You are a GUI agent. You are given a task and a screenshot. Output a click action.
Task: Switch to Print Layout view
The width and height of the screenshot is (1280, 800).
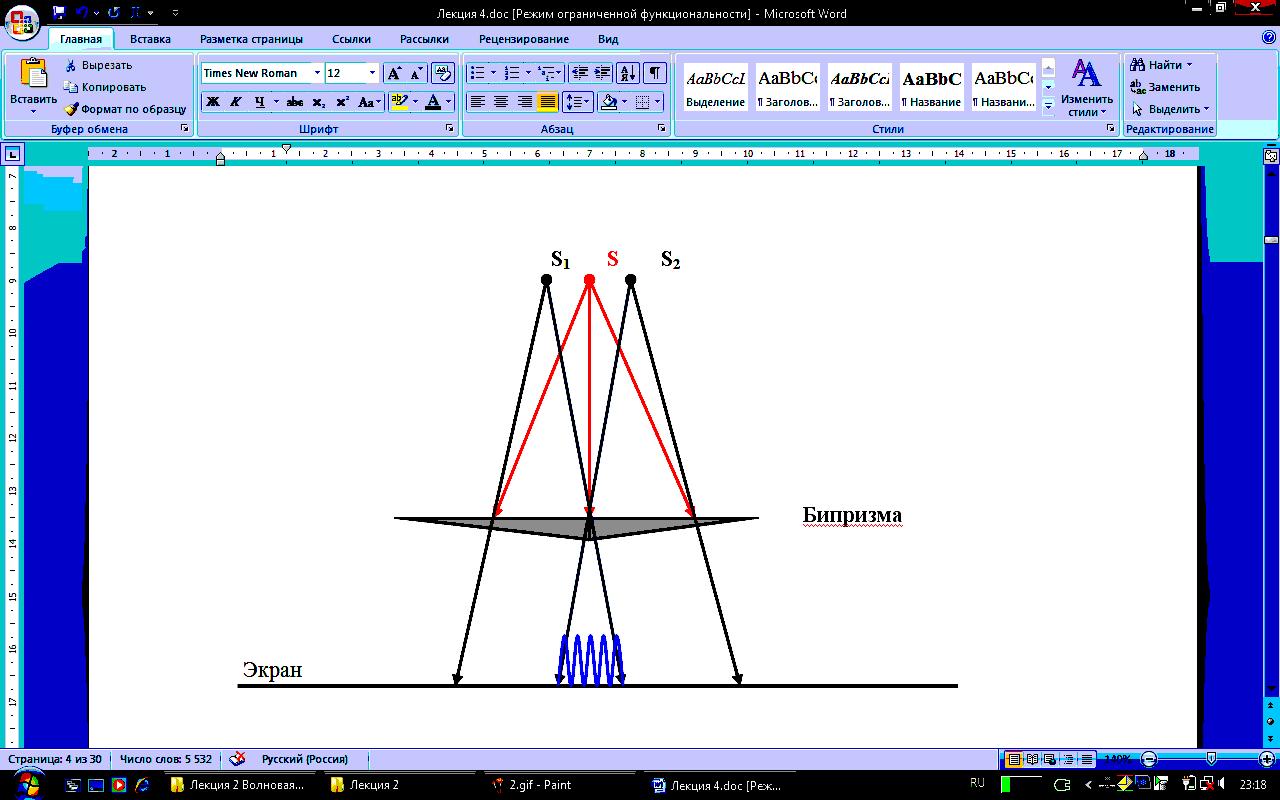click(1014, 759)
